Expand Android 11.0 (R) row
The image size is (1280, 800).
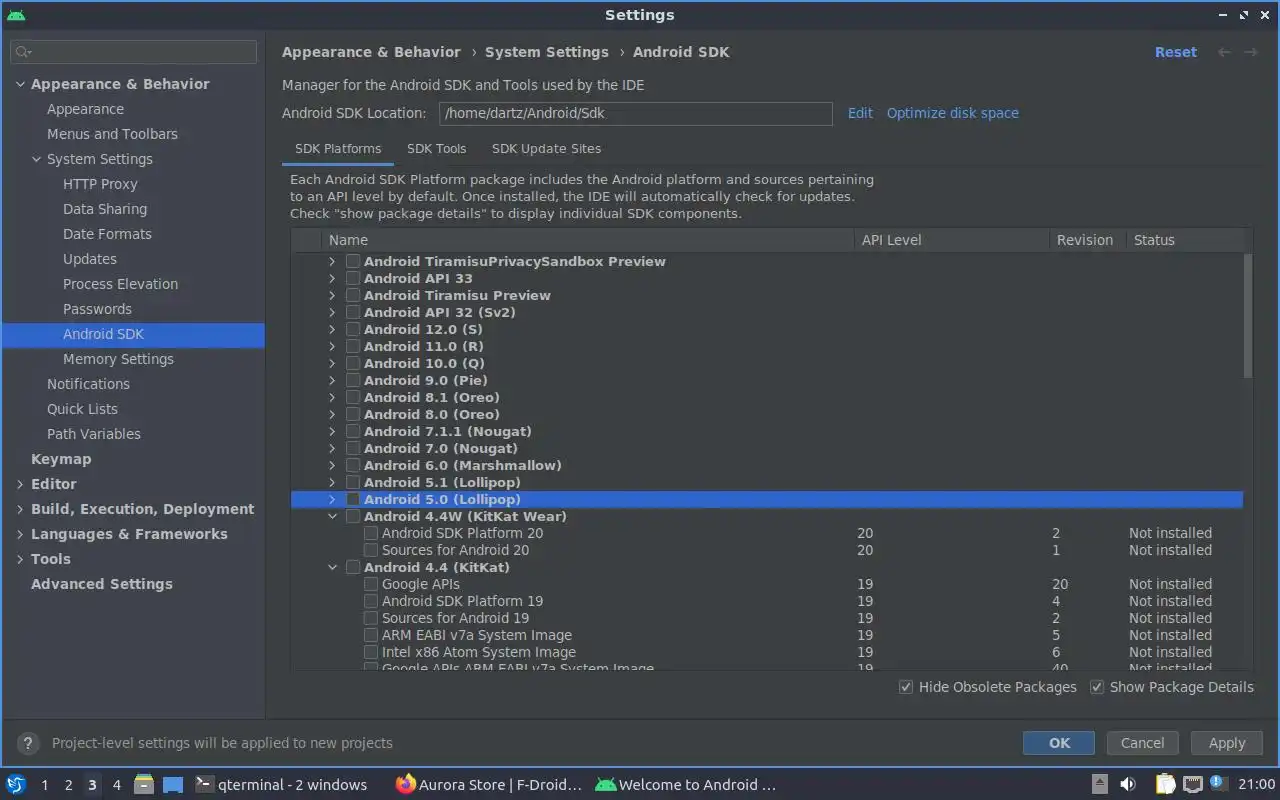coord(332,346)
